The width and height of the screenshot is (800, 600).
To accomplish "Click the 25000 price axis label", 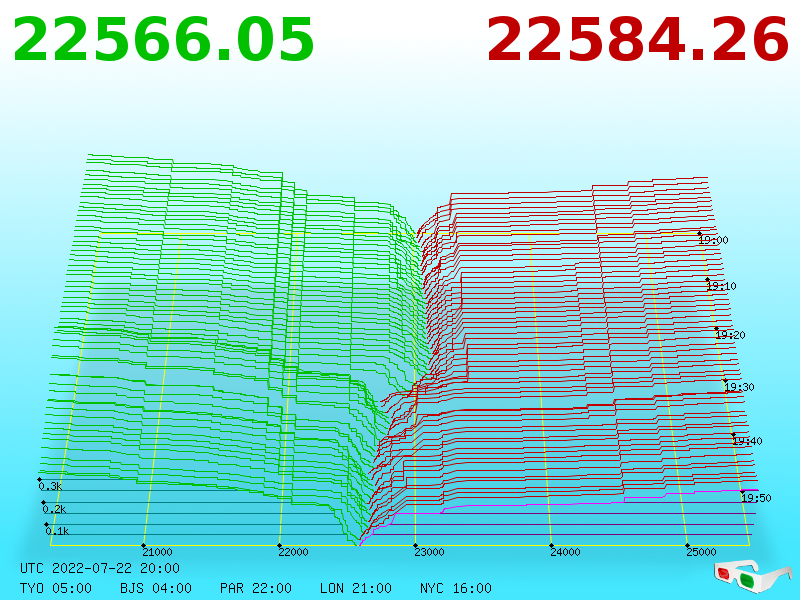I will 701,552.
